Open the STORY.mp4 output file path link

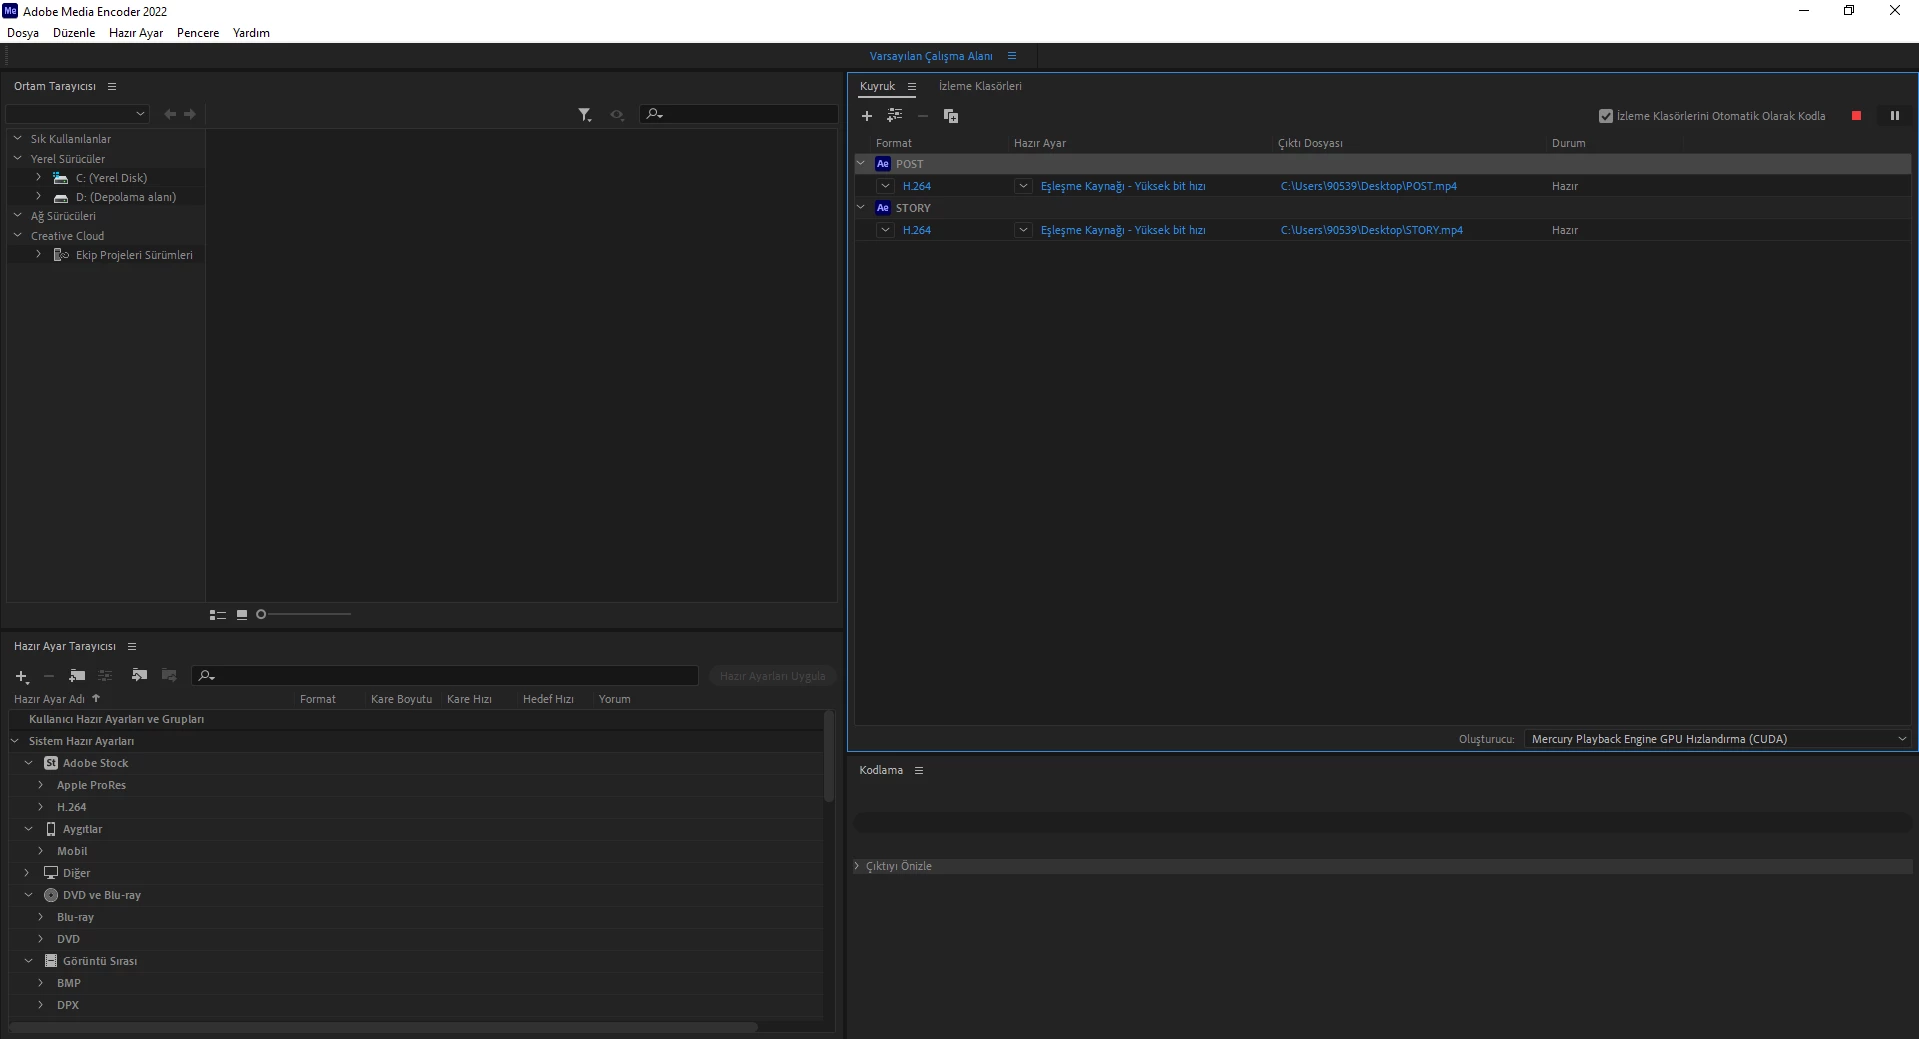tap(1372, 230)
